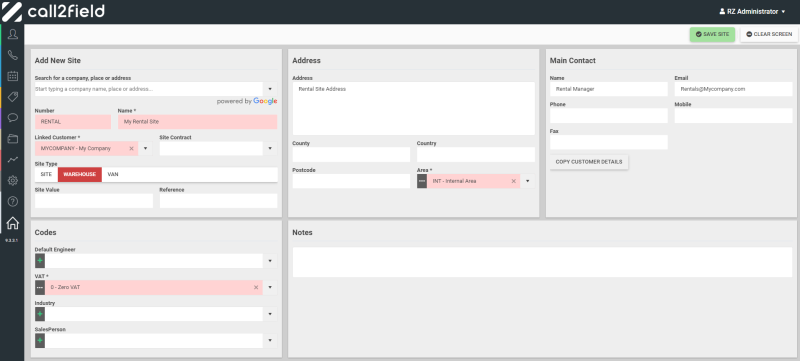Click the Postcode input field
The height and width of the screenshot is (361, 800).
352,181
